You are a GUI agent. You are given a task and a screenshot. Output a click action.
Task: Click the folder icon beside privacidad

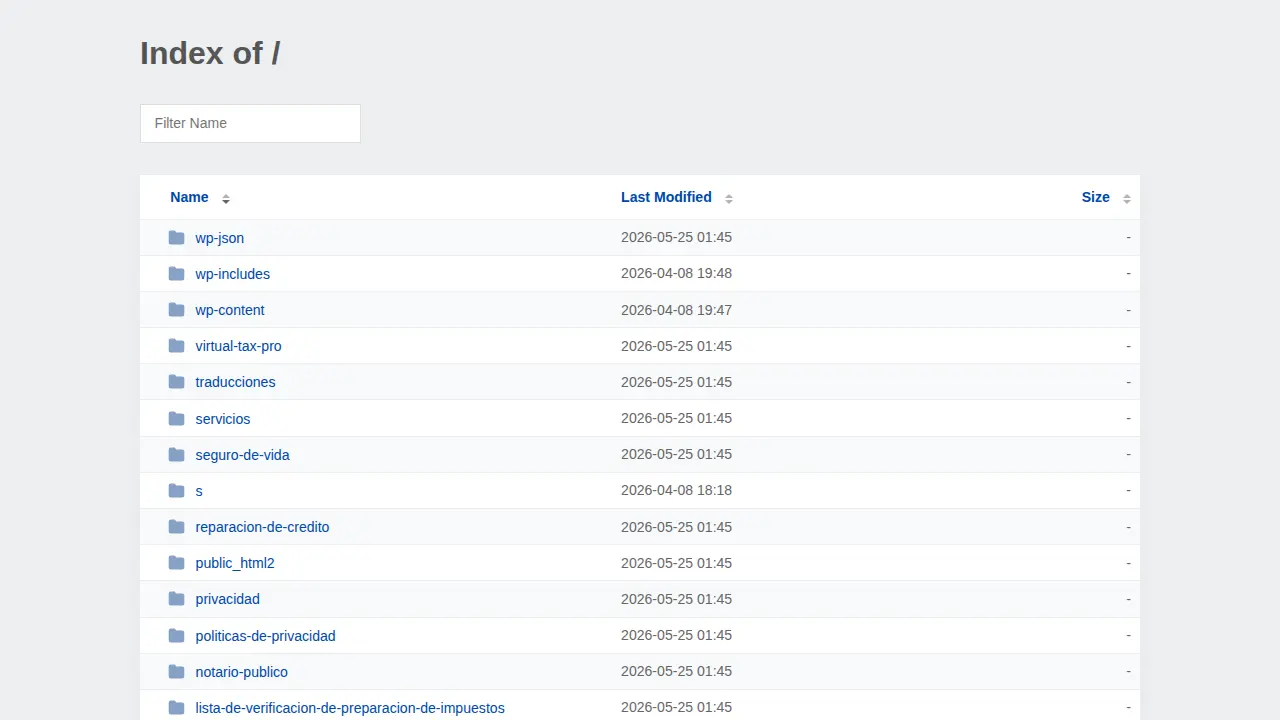click(x=177, y=599)
